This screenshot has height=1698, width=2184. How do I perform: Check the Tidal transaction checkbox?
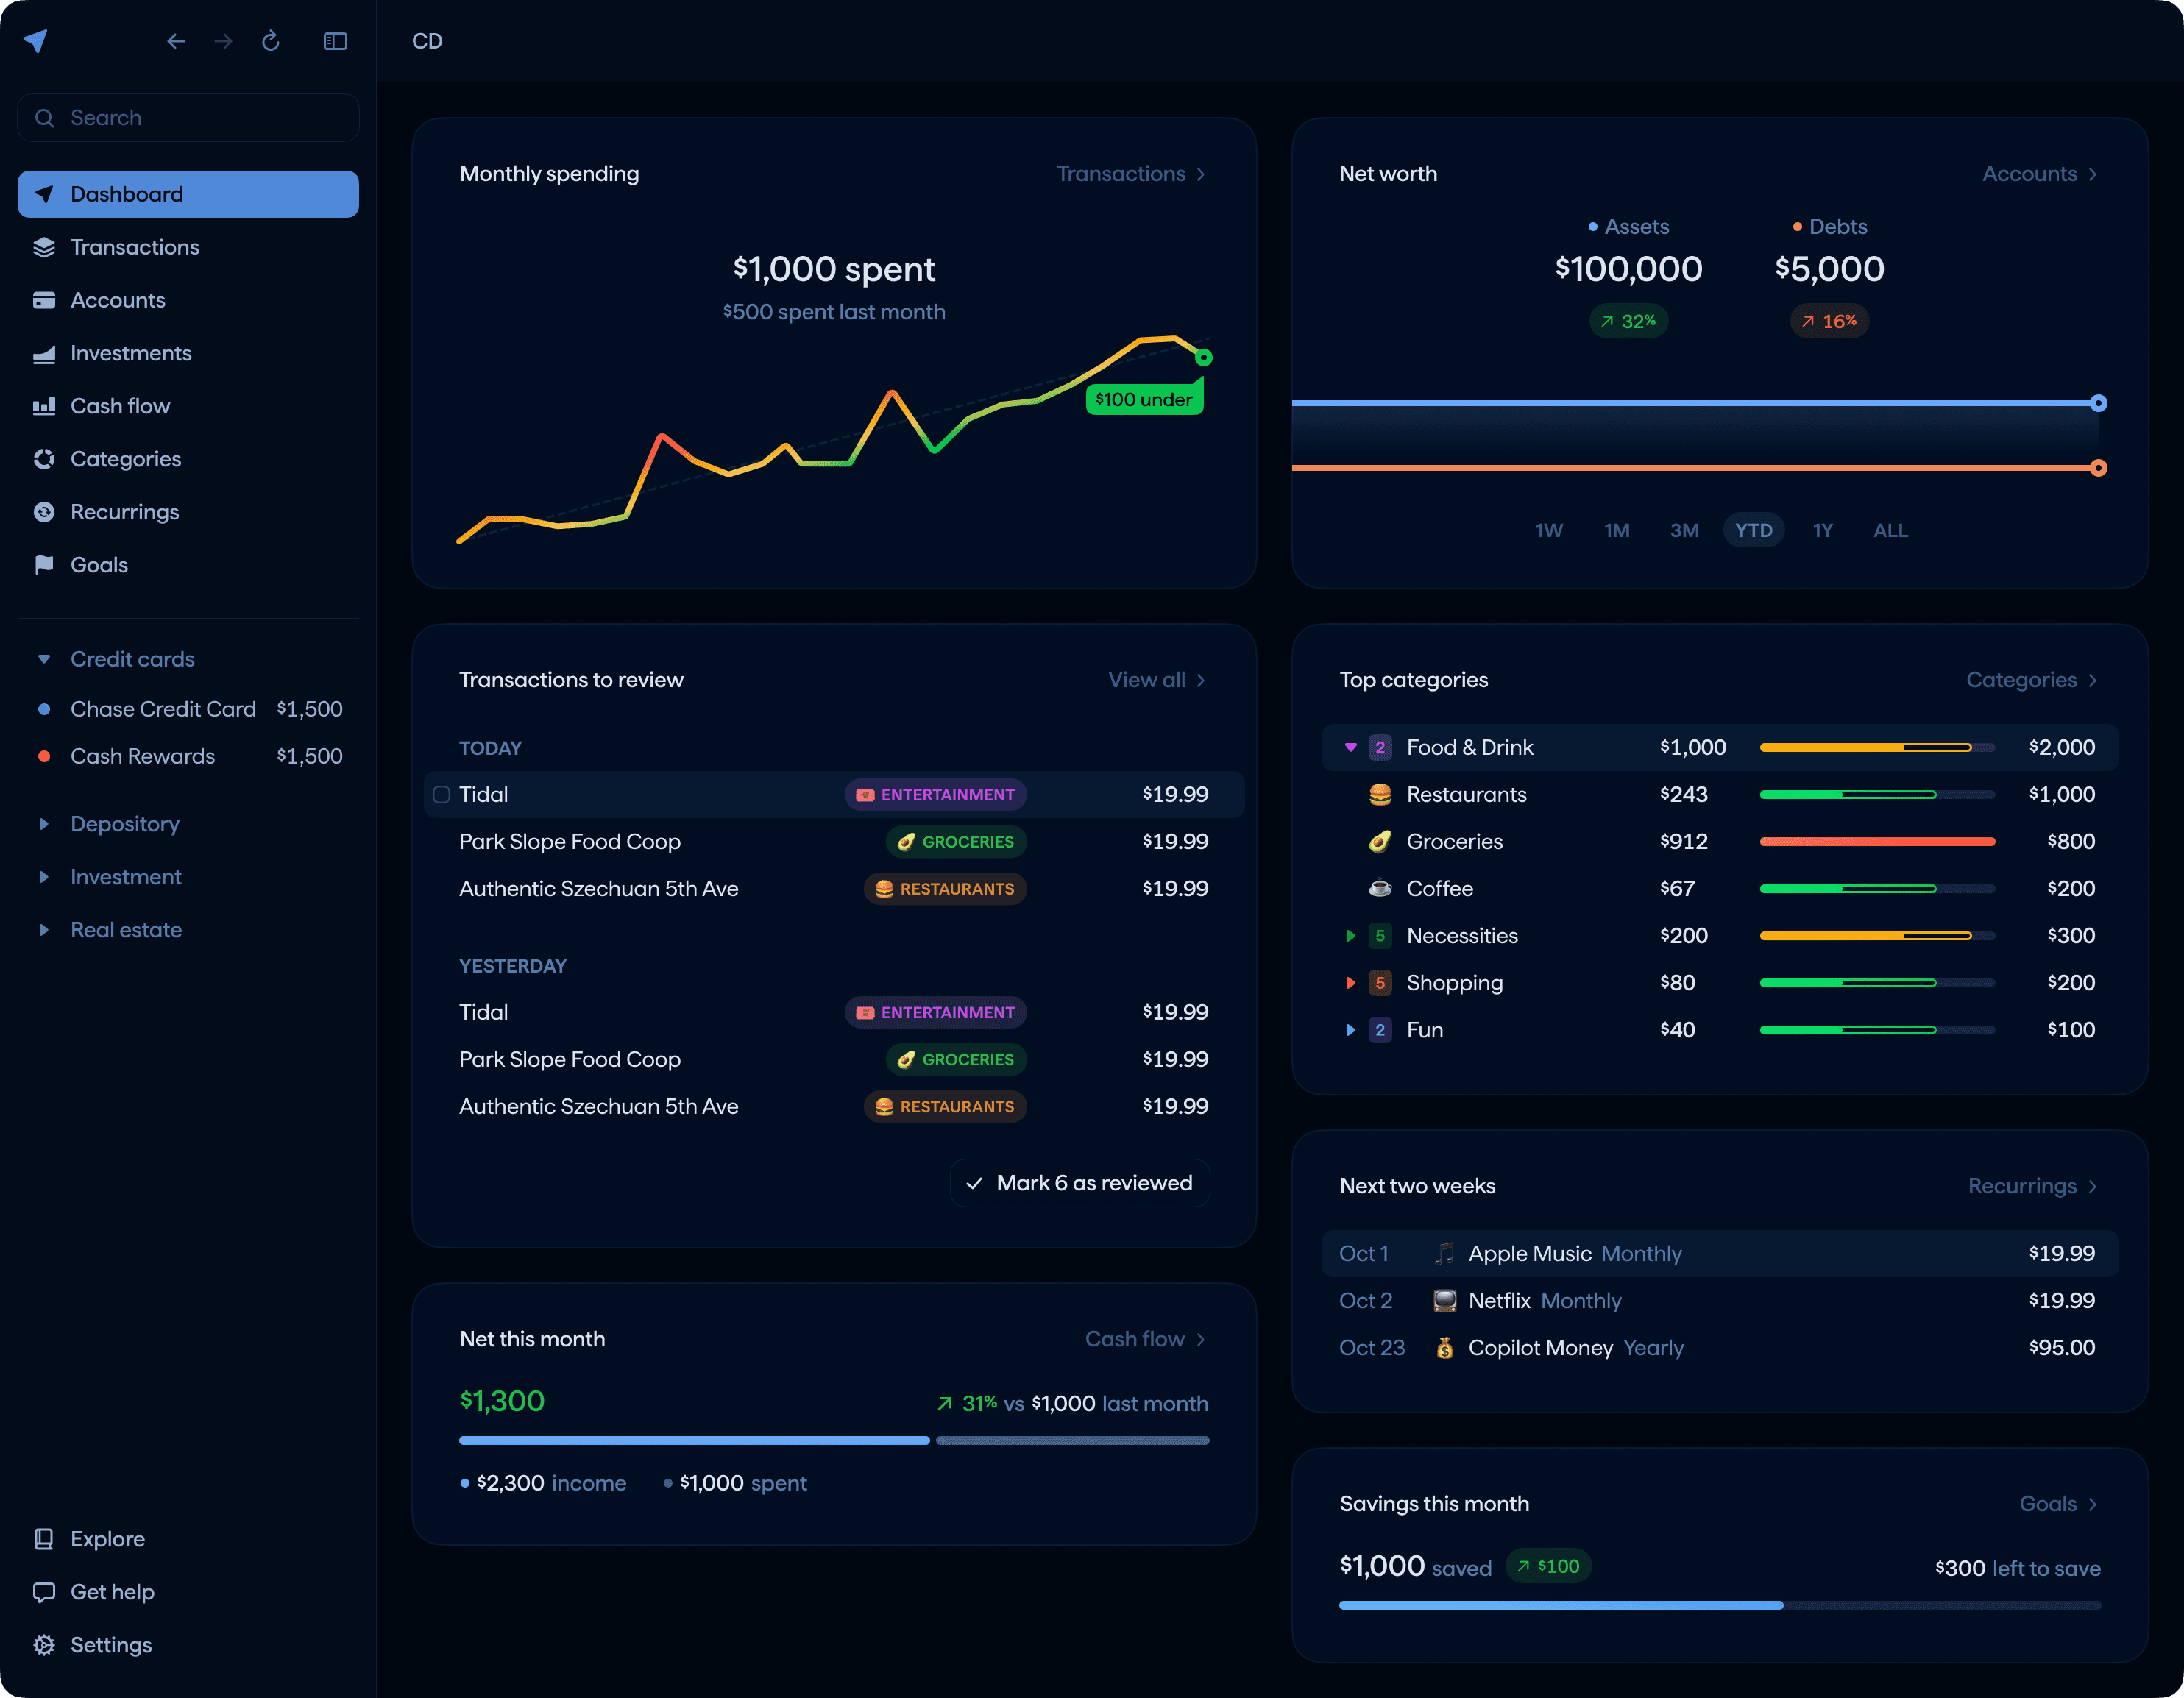point(441,795)
